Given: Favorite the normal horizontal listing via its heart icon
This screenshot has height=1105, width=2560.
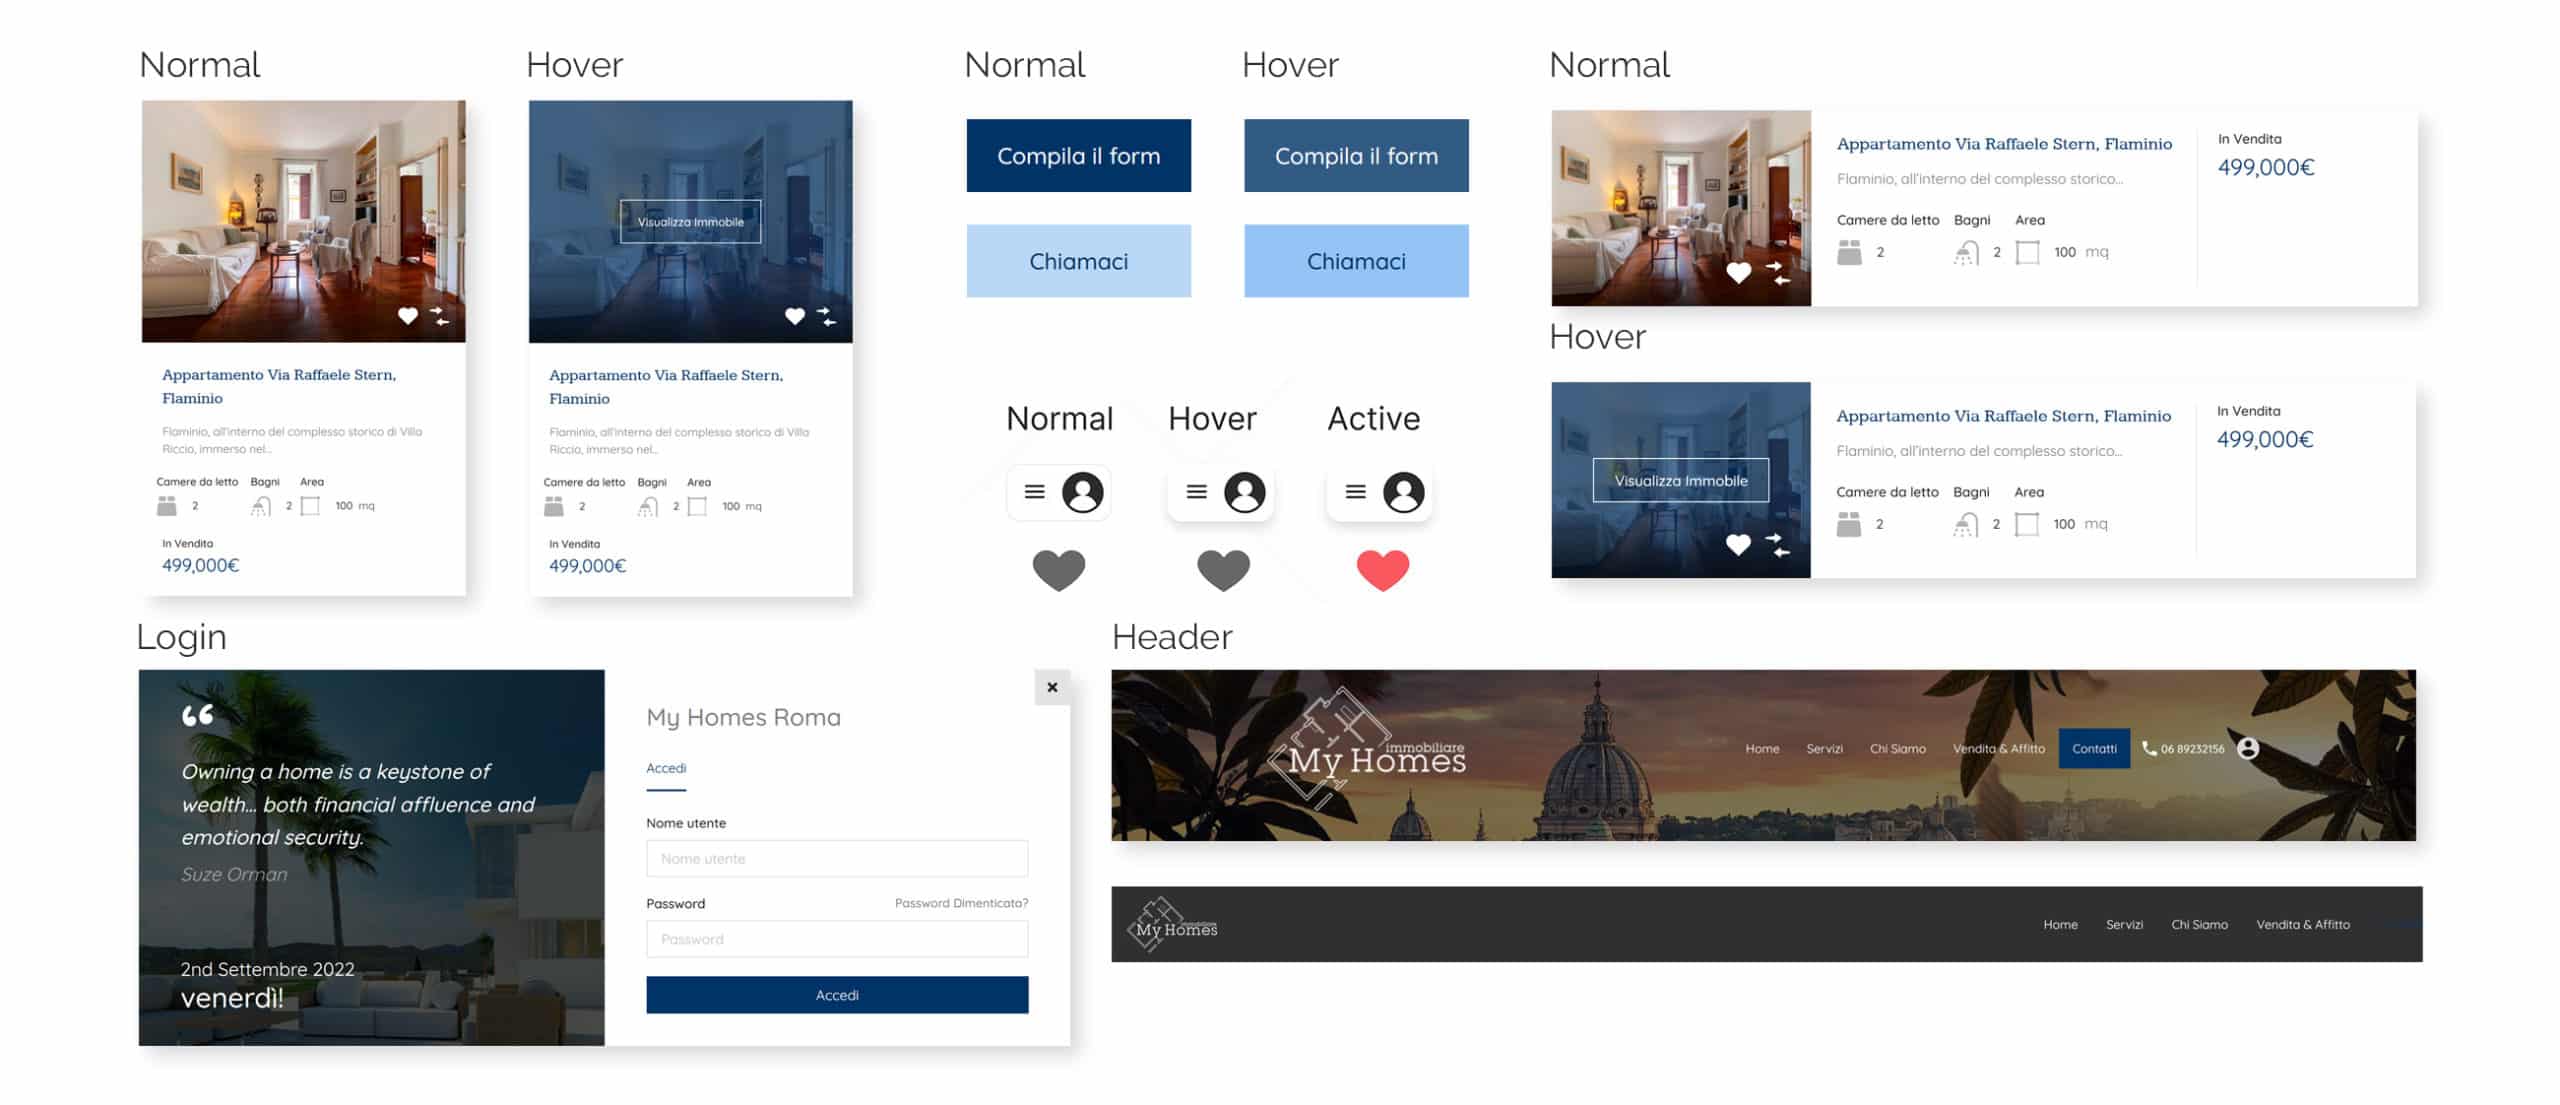Looking at the screenshot, I should pos(1739,272).
